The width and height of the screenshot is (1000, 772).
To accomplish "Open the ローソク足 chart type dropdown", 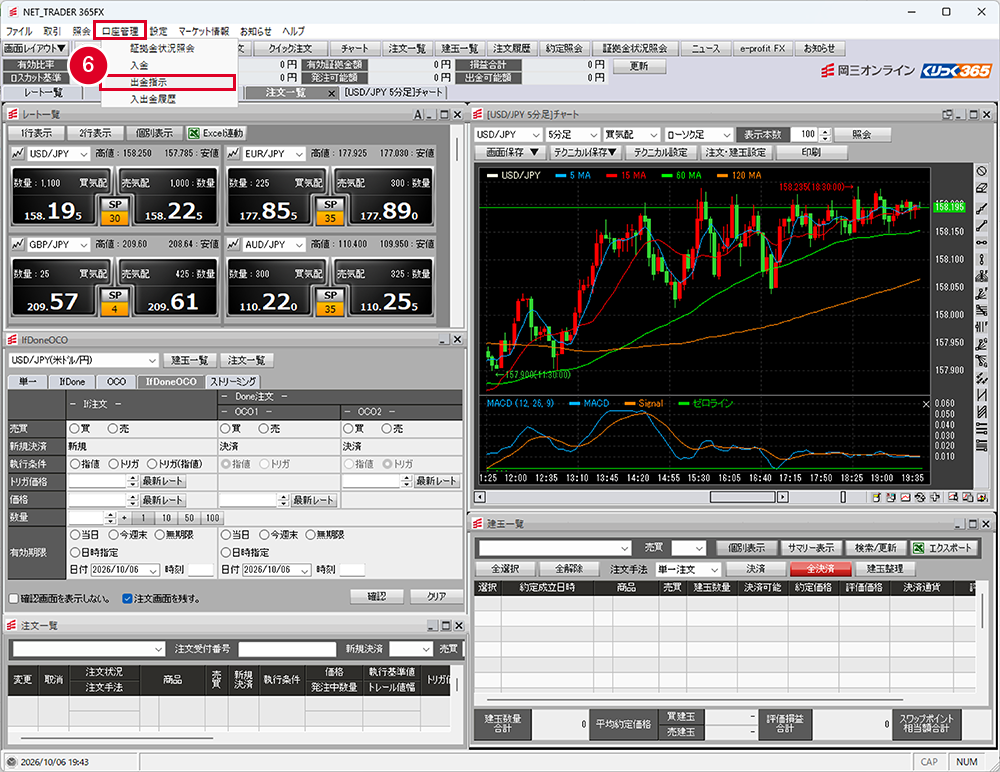I will 698,135.
